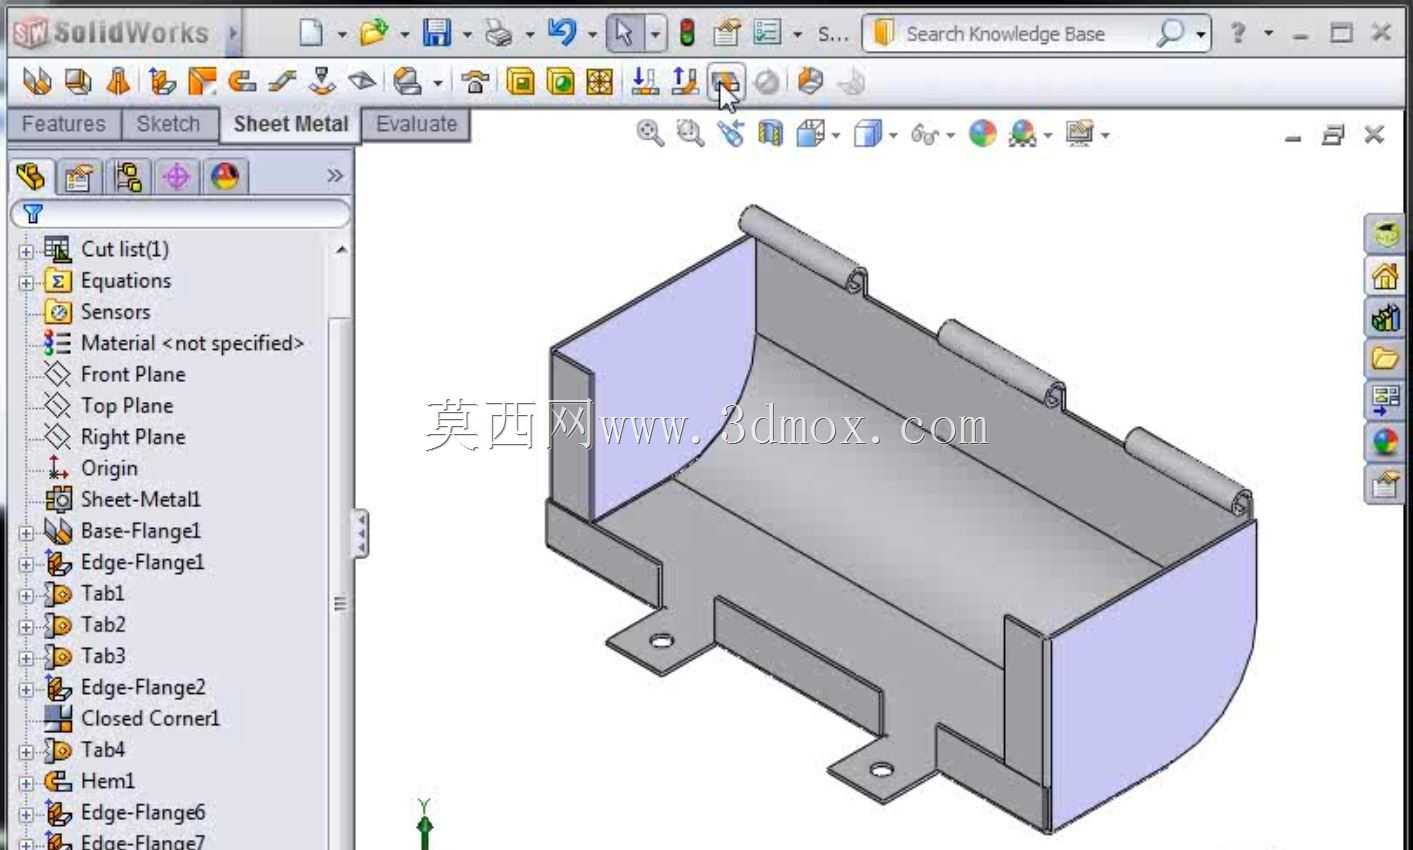Choose the Simple Hole tool

[x=560, y=82]
